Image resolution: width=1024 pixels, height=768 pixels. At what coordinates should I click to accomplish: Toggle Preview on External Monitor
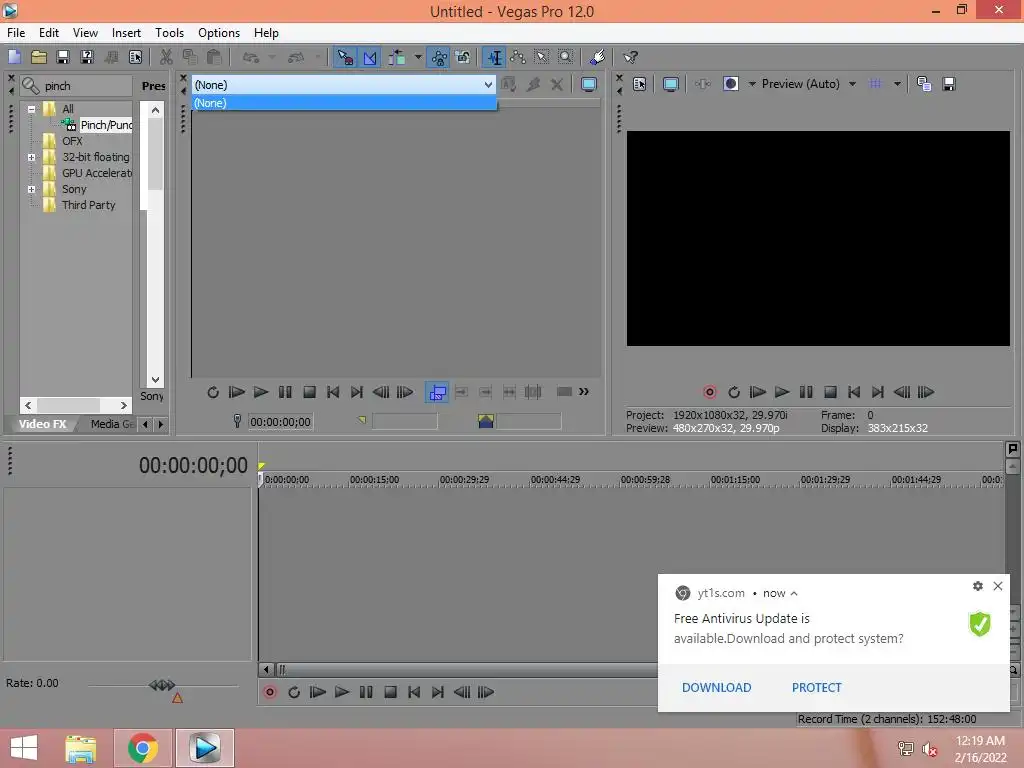(670, 84)
